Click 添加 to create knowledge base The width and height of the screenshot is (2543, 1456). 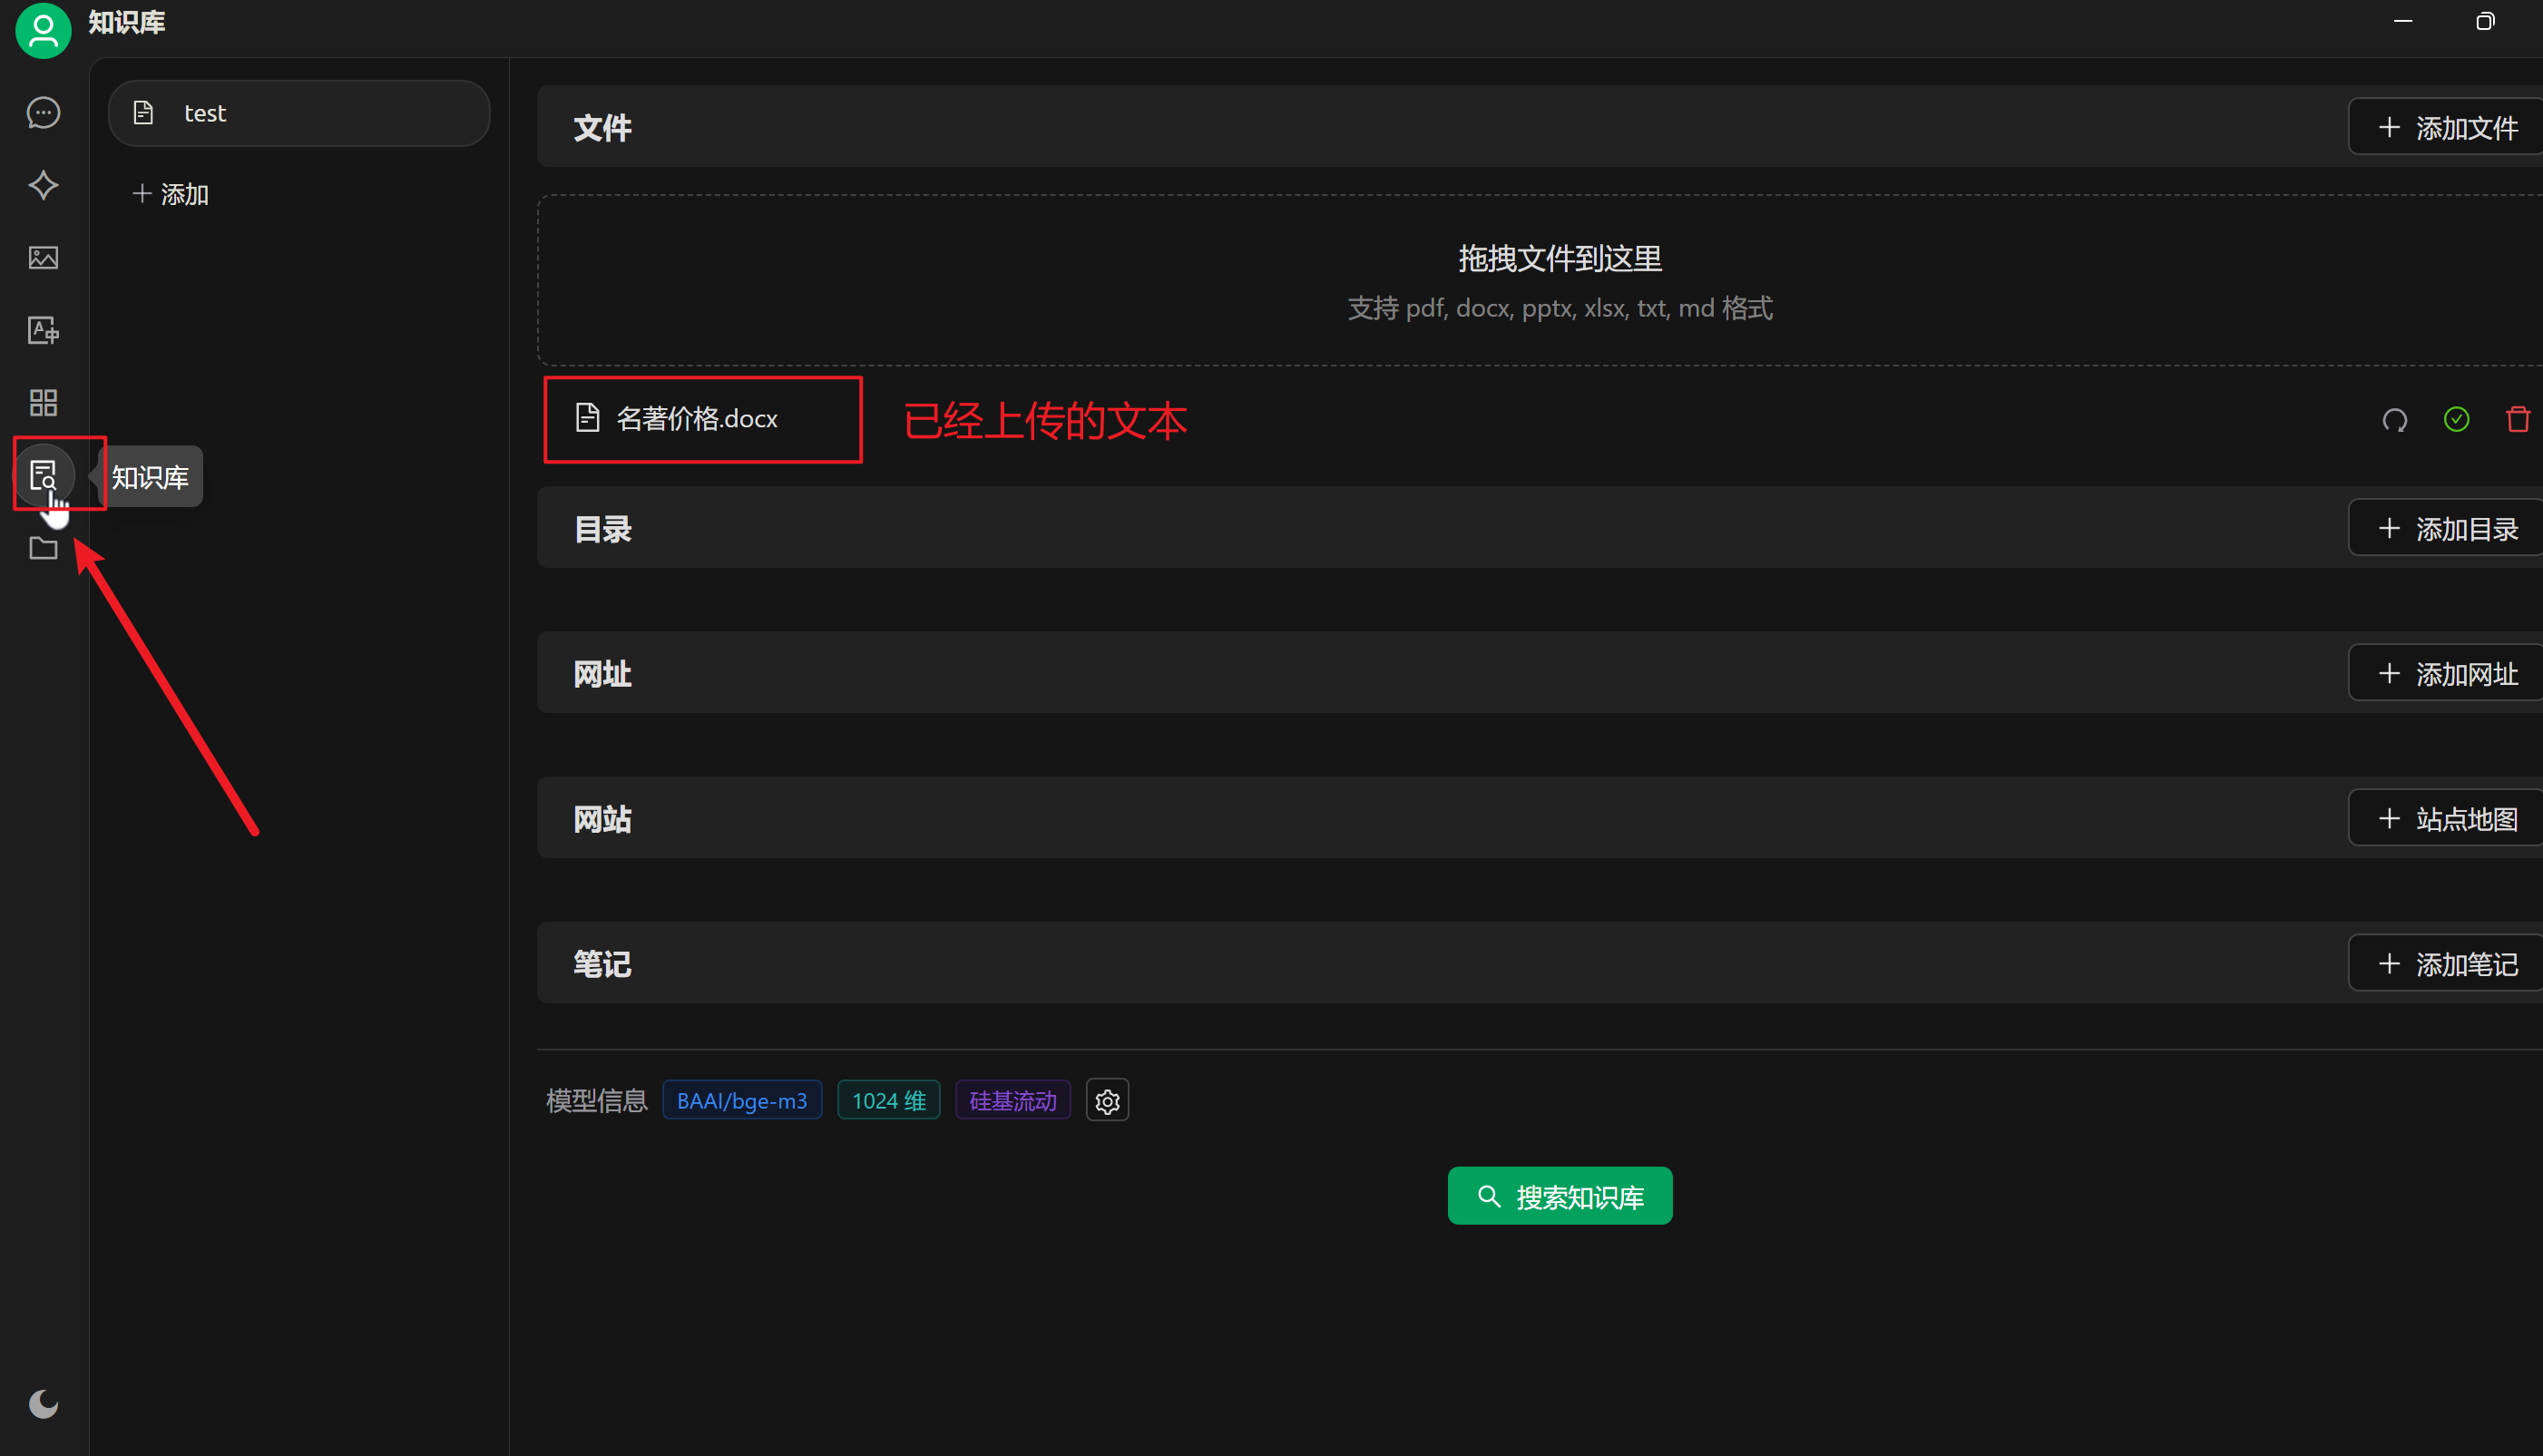coord(171,194)
